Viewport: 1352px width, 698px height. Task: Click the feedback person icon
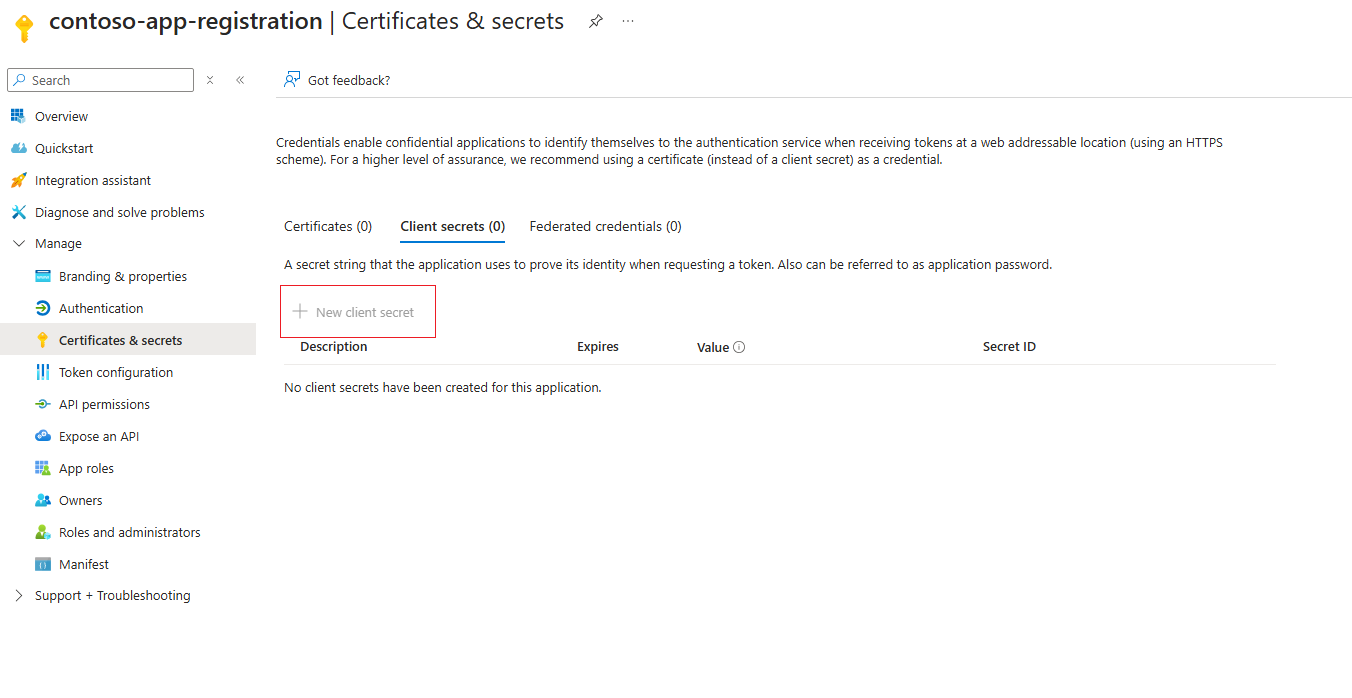(292, 79)
